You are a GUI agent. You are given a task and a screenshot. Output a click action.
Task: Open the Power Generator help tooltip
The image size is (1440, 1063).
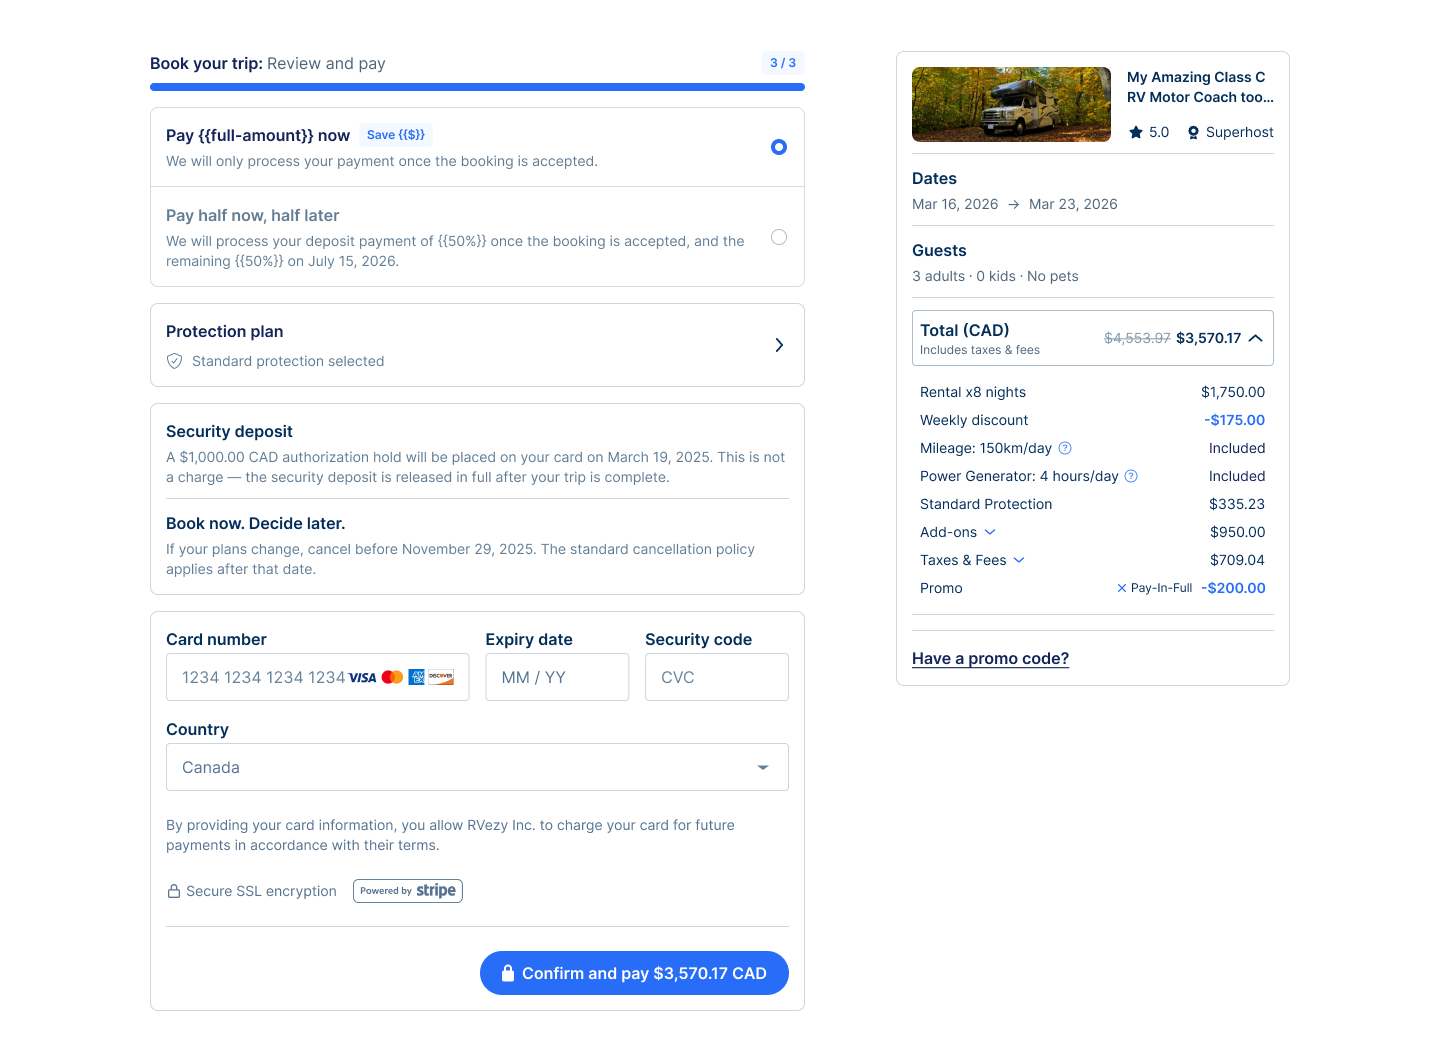pyautogui.click(x=1131, y=476)
